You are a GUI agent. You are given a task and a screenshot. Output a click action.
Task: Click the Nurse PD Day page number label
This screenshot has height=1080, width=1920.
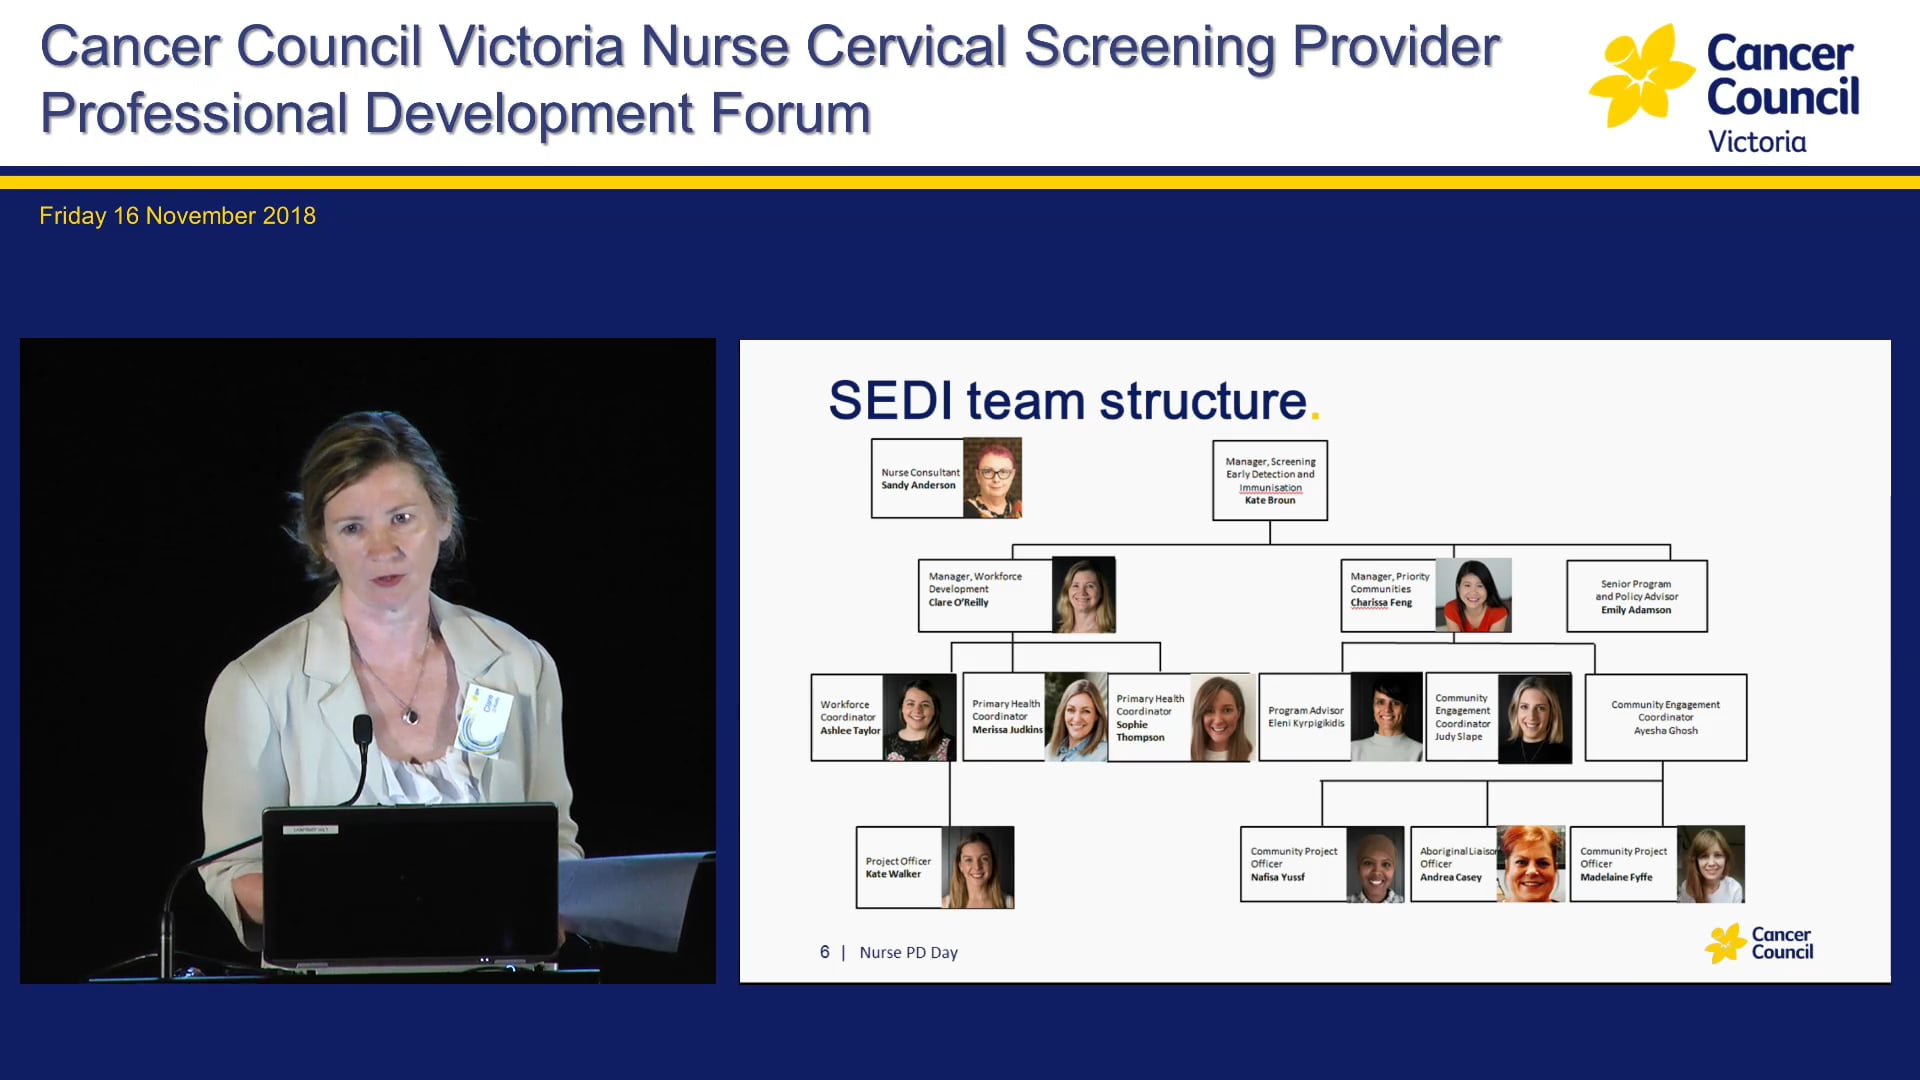pos(887,952)
